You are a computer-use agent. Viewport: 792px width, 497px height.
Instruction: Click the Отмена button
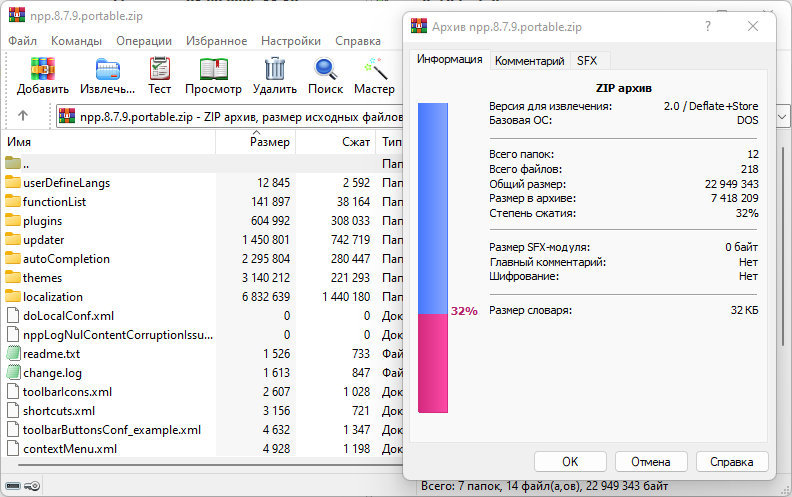[x=651, y=461]
